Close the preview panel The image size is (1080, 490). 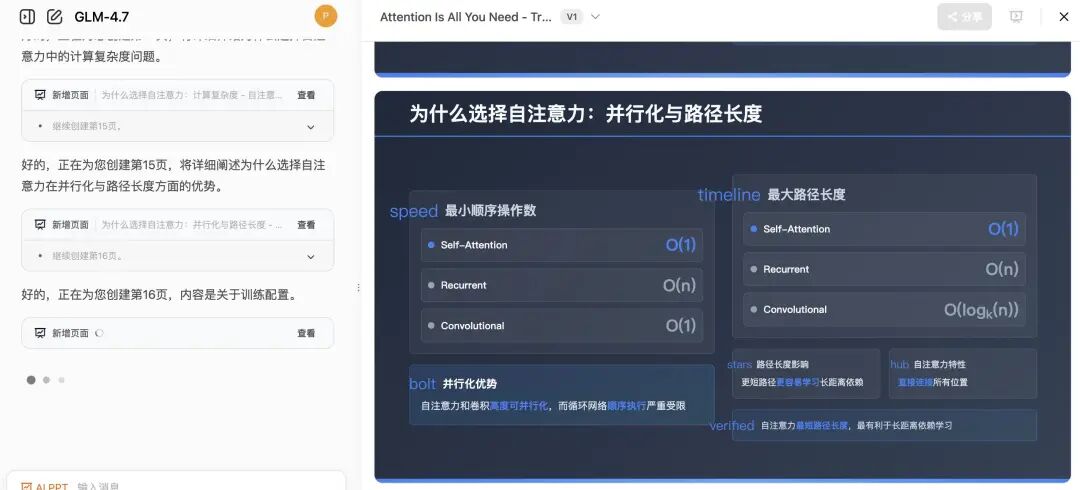tap(1063, 17)
